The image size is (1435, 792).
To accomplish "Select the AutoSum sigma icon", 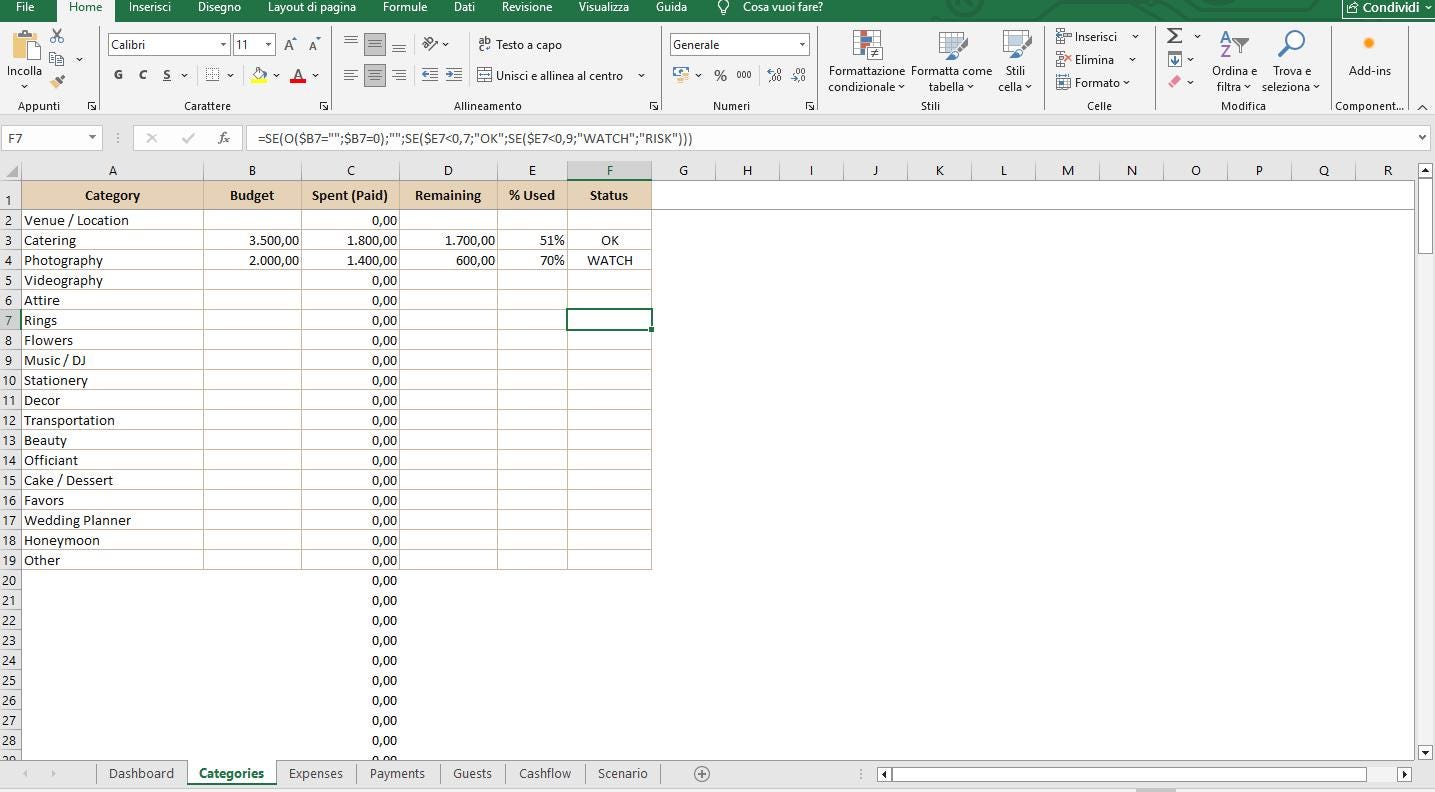I will pos(1176,36).
